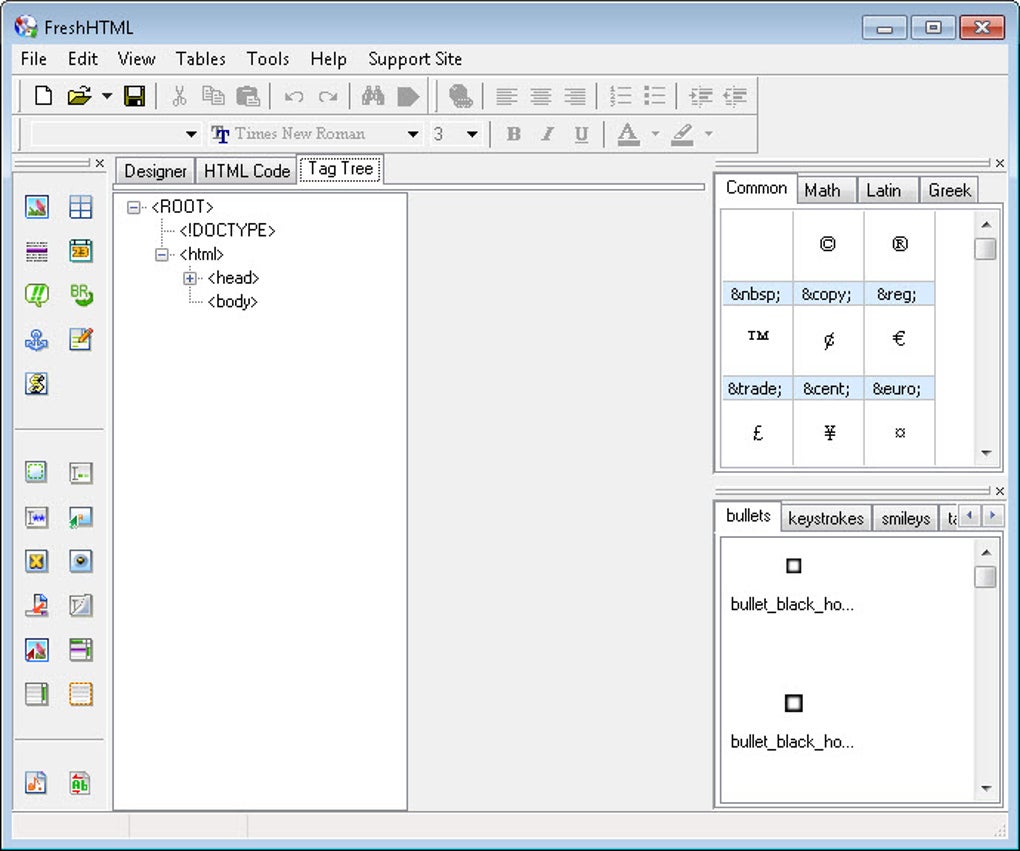Open the paragraph style dropdown
This screenshot has width=1020, height=851.
[x=191, y=134]
